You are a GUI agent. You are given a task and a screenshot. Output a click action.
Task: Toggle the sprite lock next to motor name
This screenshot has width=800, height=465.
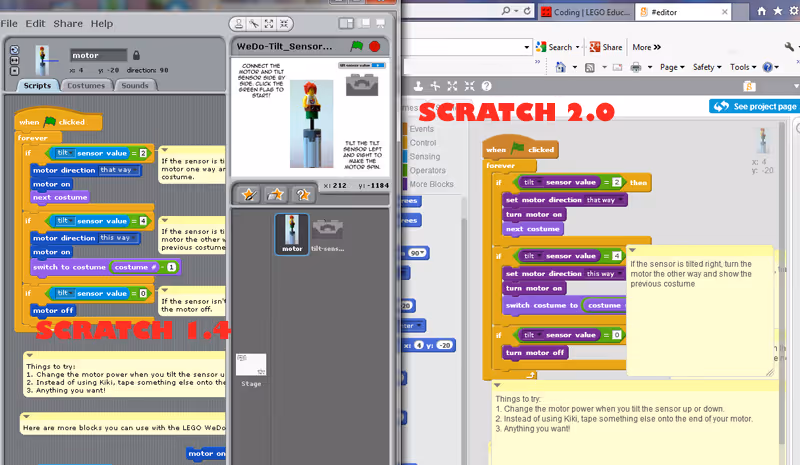(x=136, y=55)
